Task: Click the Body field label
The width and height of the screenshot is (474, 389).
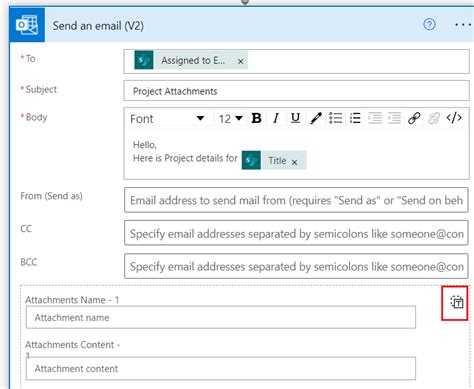Action: (x=36, y=117)
